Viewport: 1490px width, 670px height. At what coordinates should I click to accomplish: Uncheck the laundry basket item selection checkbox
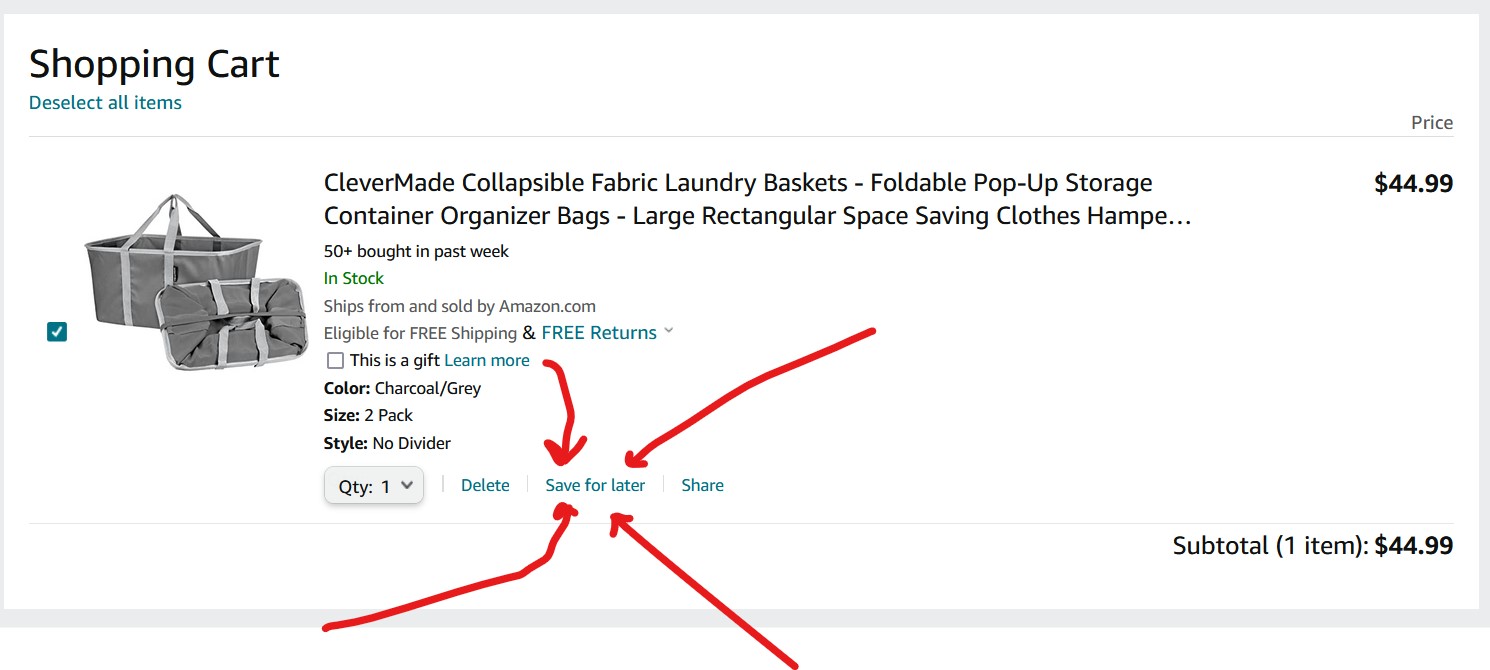point(57,332)
